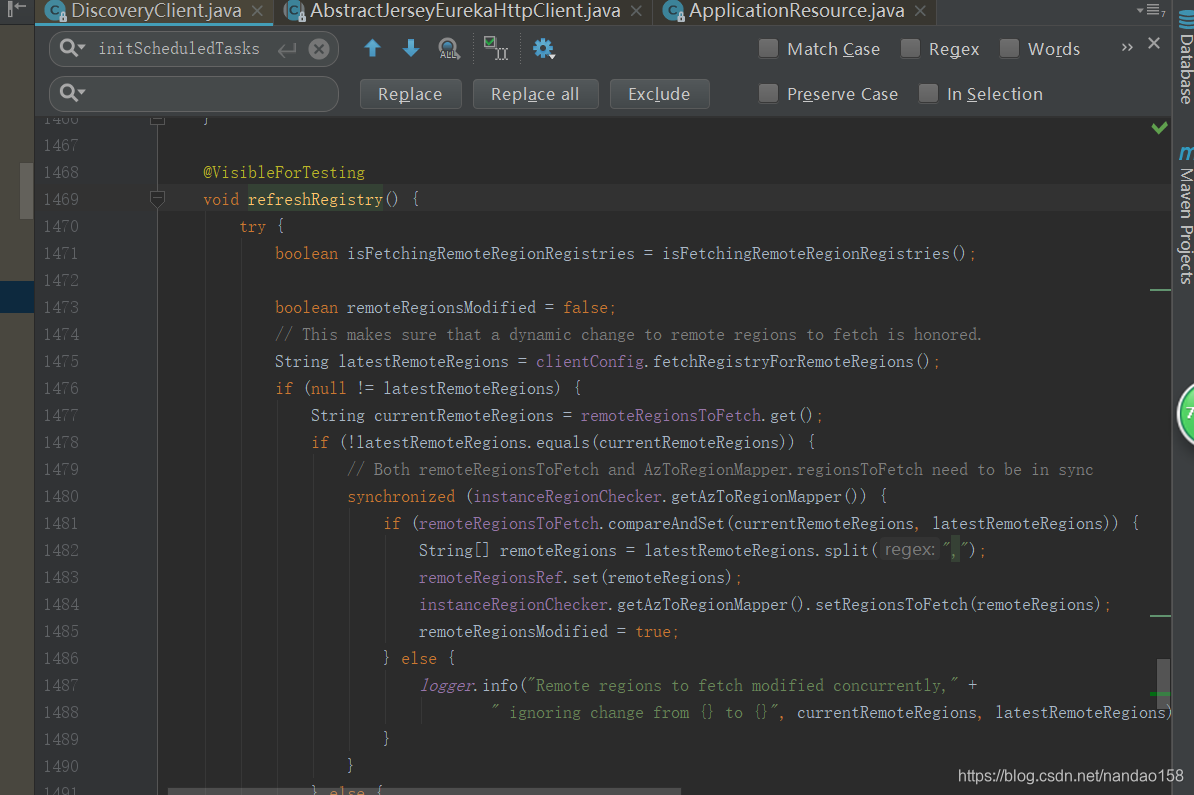Toggle the multi-selection occurrences icon

(x=495, y=48)
